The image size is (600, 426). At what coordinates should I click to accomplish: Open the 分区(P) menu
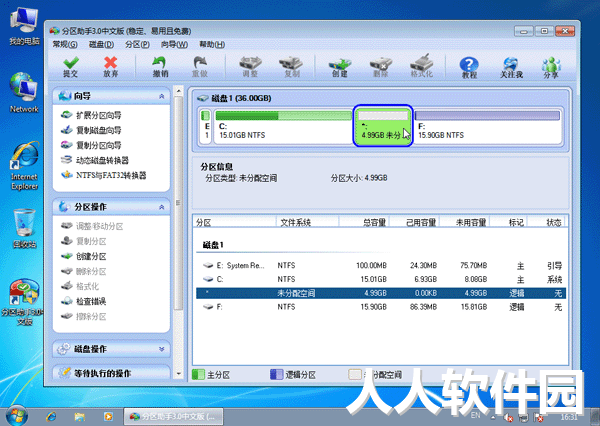click(137, 44)
